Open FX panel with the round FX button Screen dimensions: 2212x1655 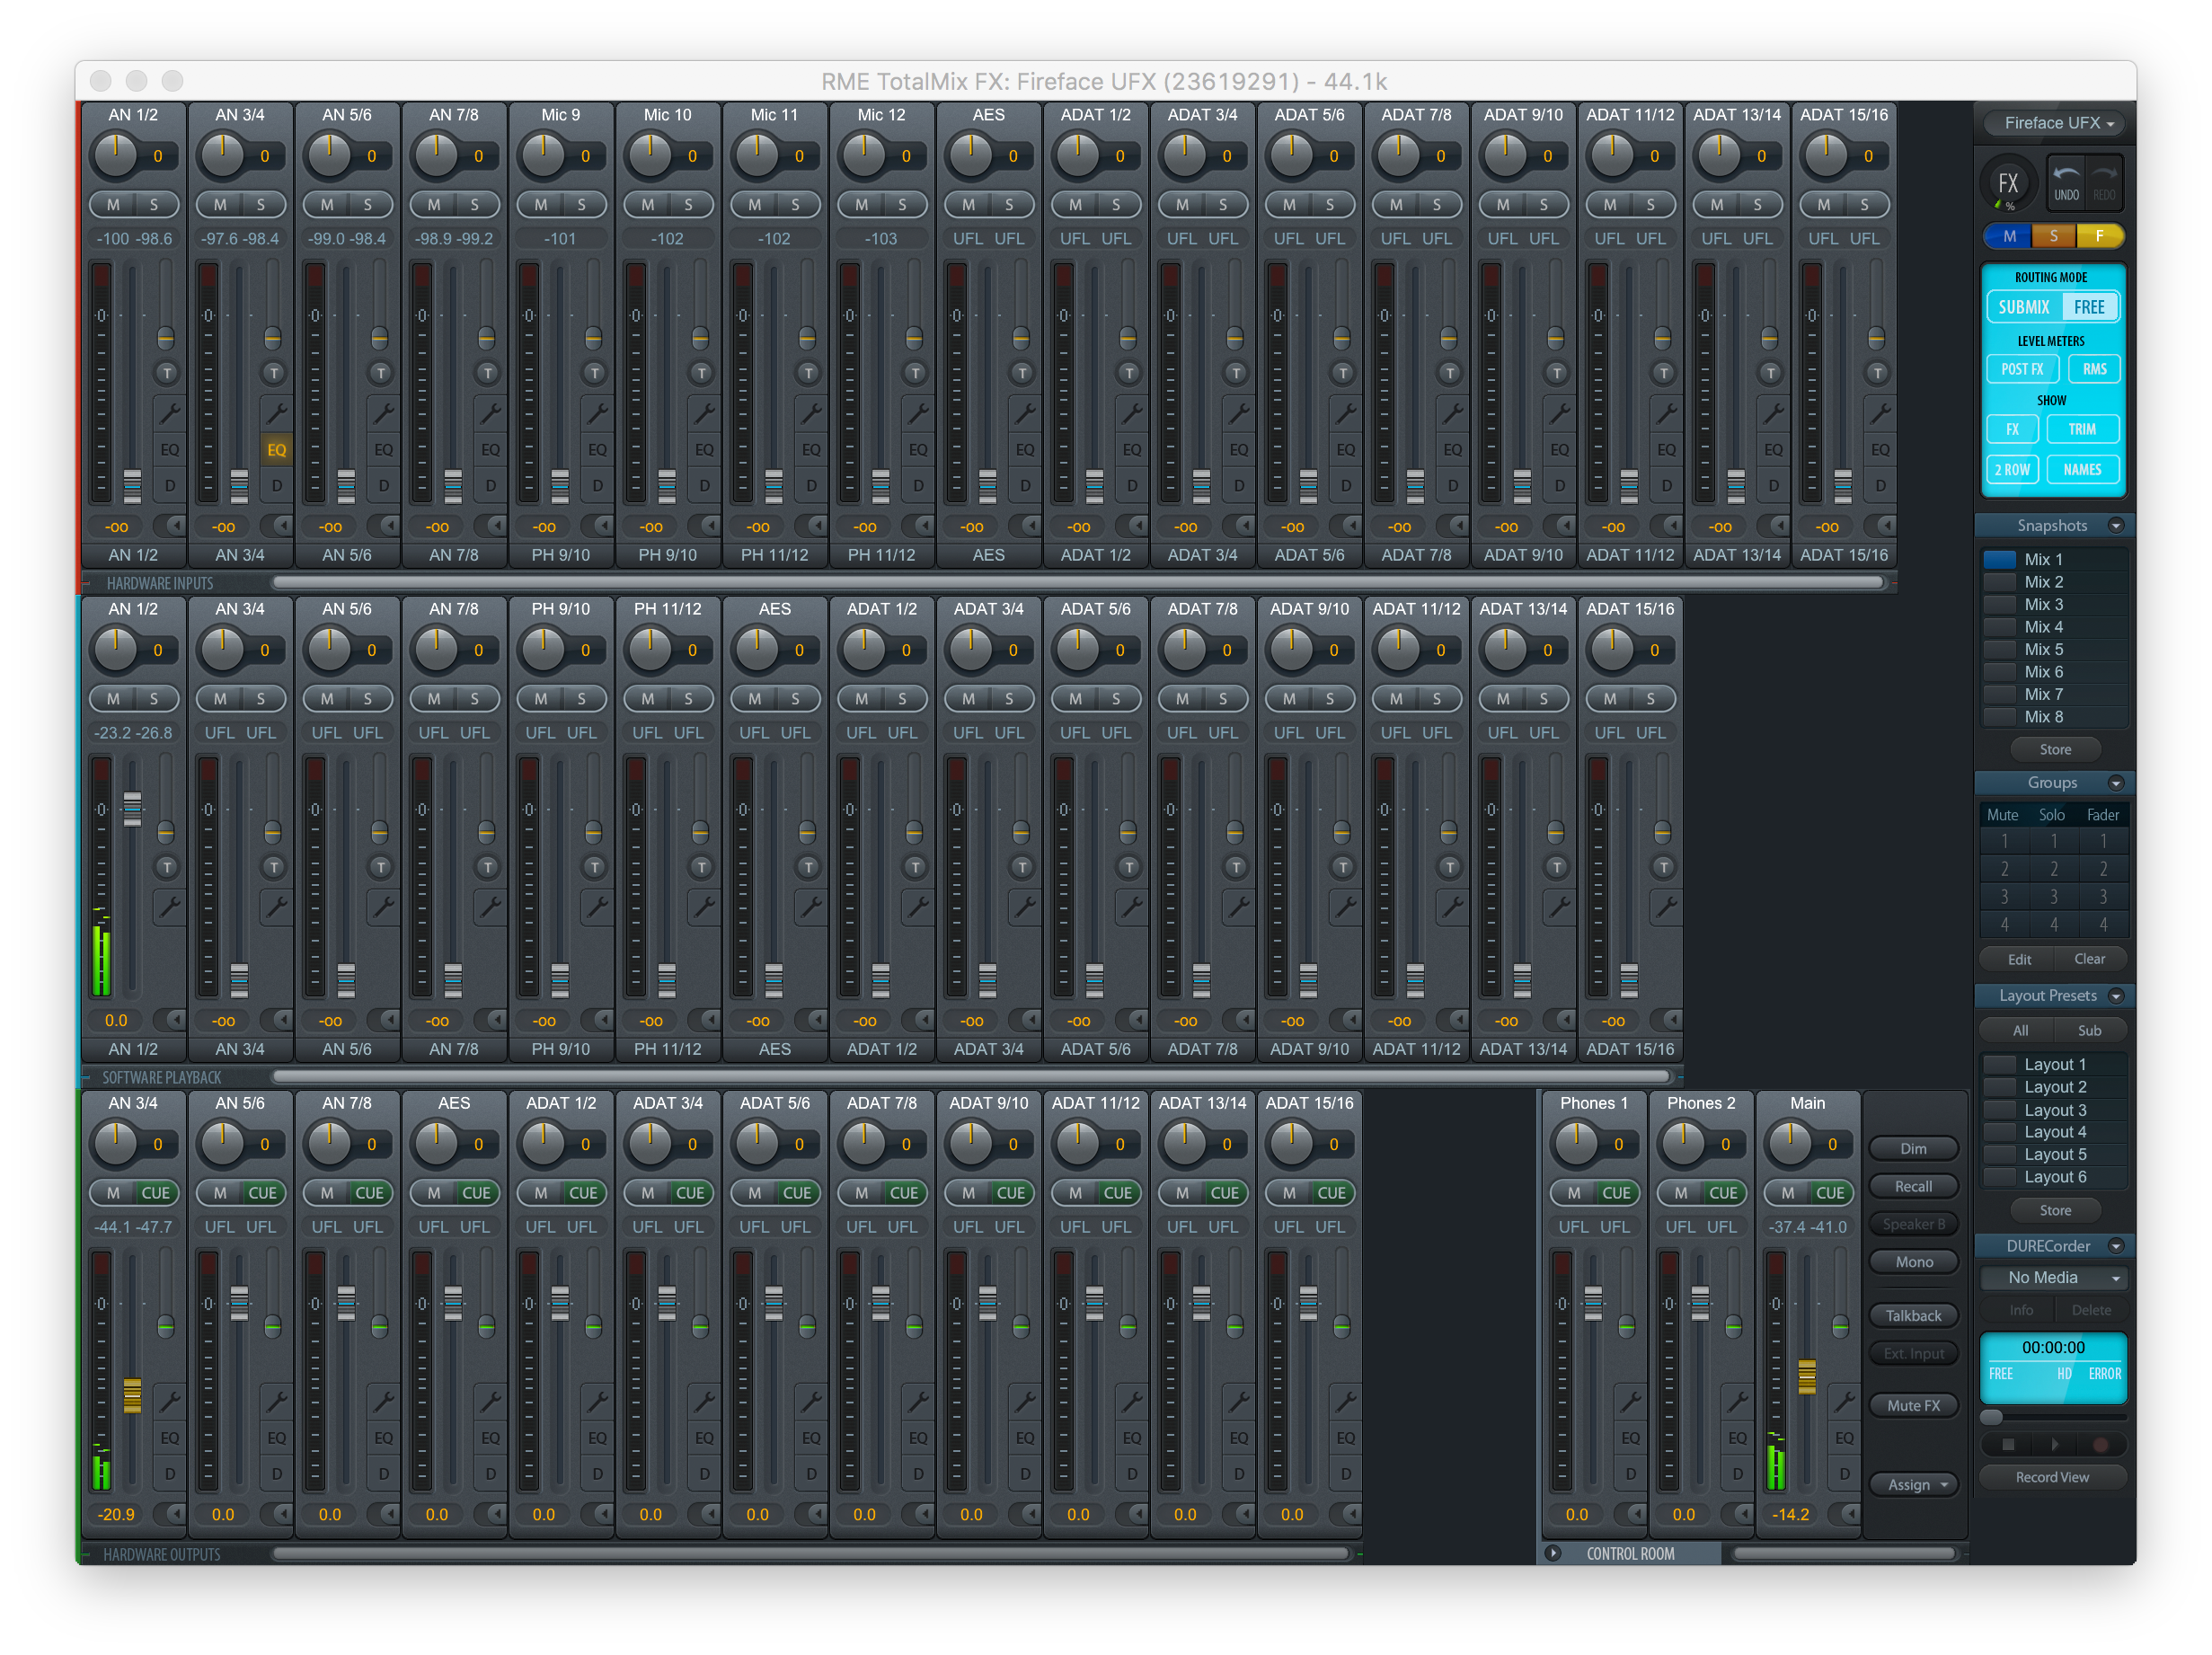coord(2007,183)
